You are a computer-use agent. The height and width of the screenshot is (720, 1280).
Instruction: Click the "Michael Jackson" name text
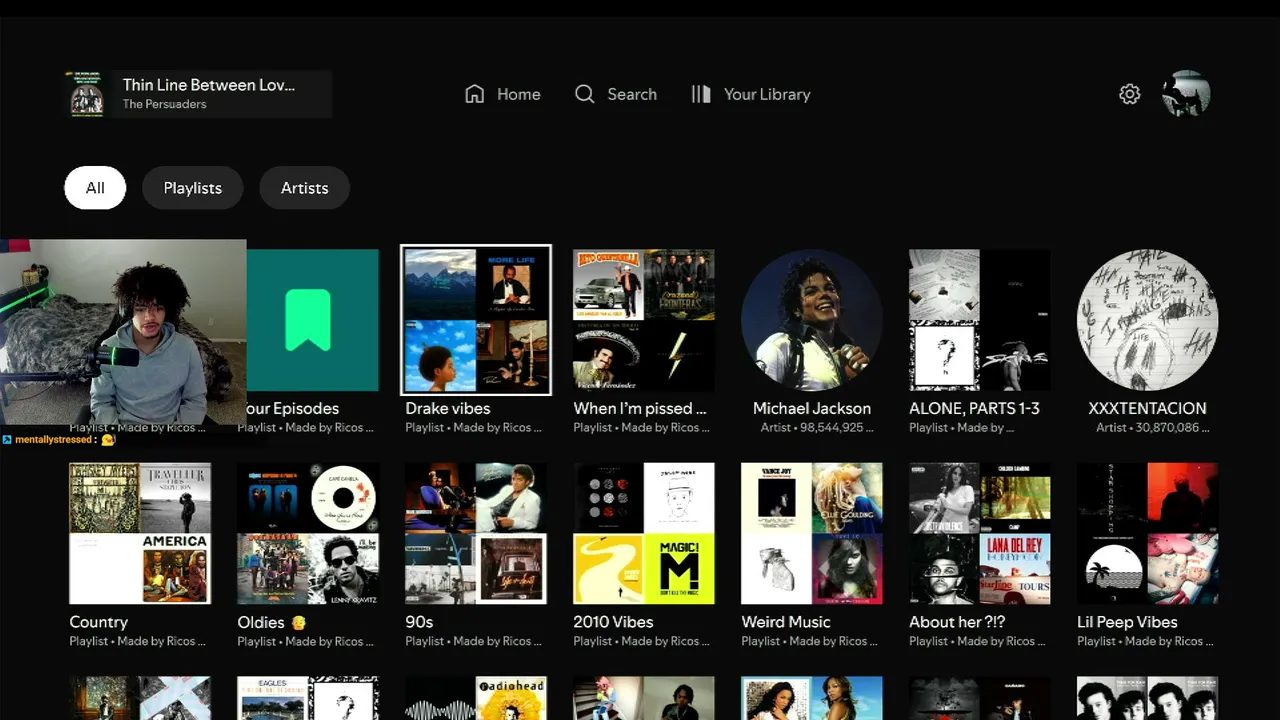coord(812,408)
